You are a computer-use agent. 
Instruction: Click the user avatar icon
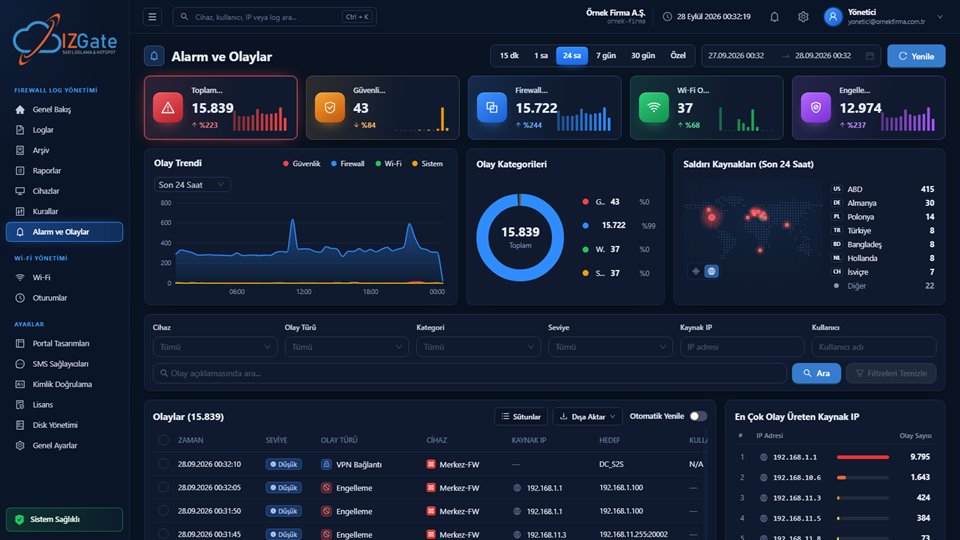tap(833, 17)
